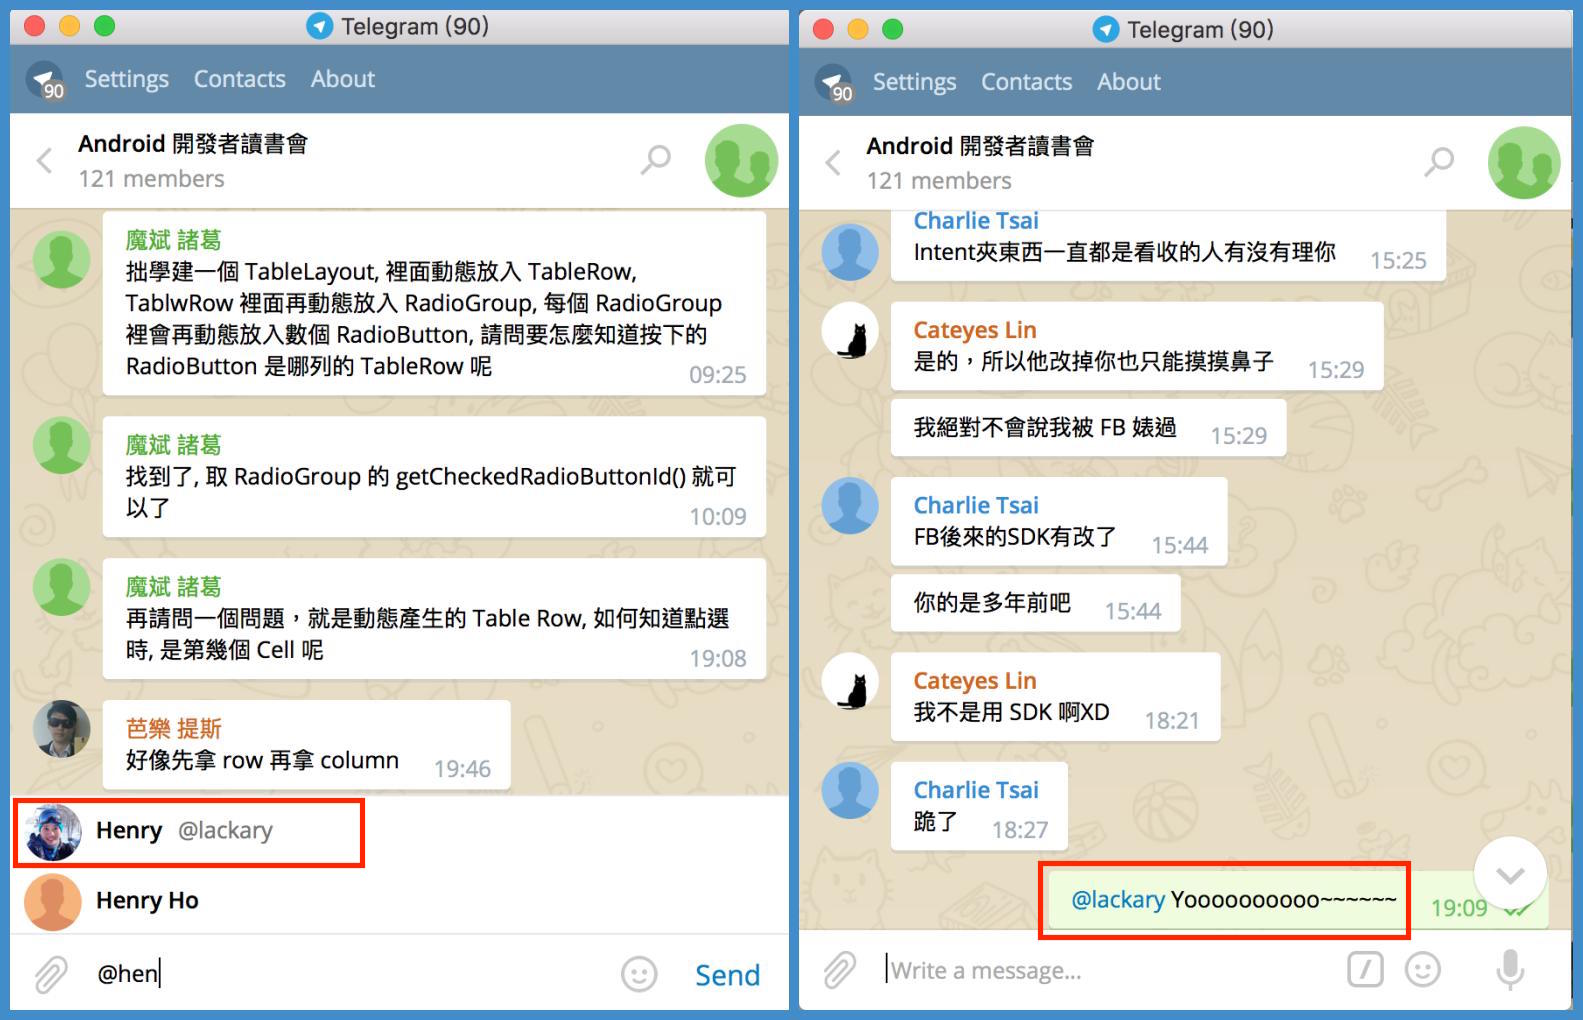
Task: Select Henry Ho mention suggestion
Action: tap(399, 901)
